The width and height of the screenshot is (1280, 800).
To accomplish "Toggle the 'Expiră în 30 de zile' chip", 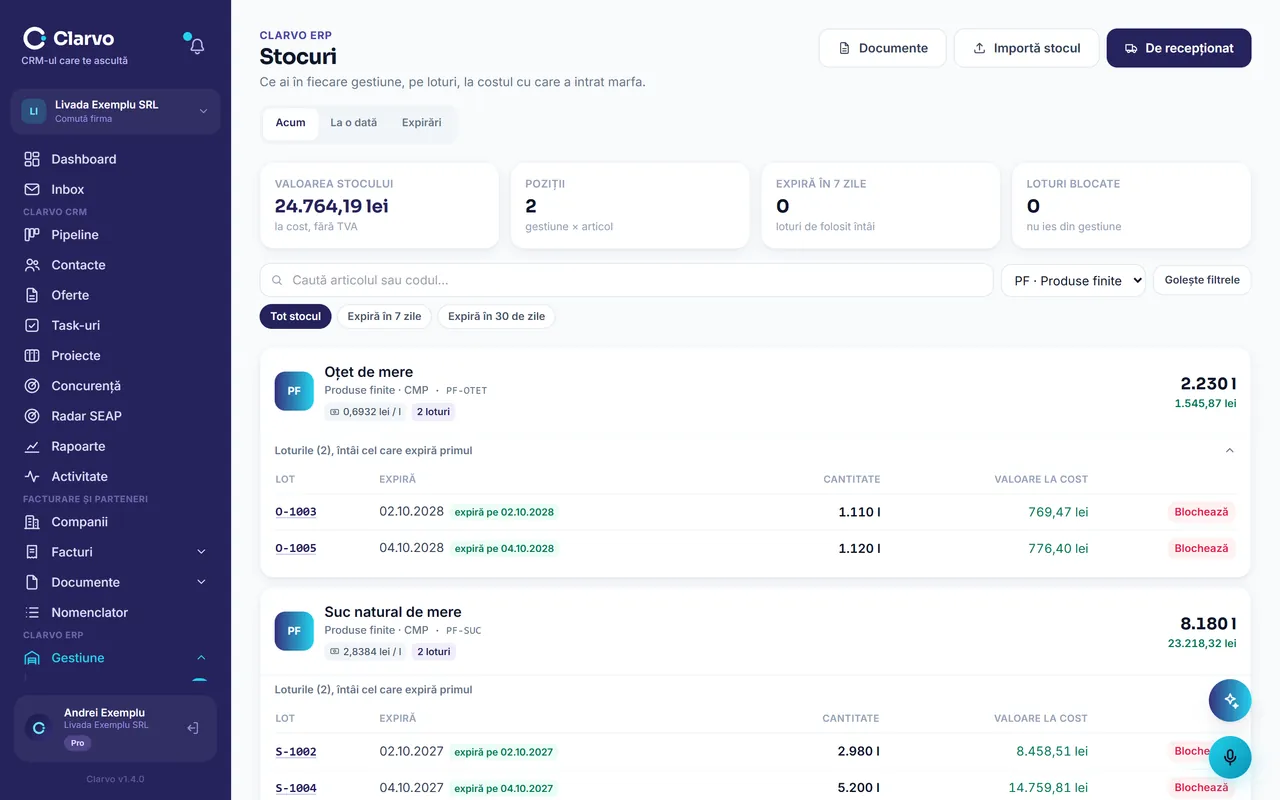I will click(x=496, y=316).
